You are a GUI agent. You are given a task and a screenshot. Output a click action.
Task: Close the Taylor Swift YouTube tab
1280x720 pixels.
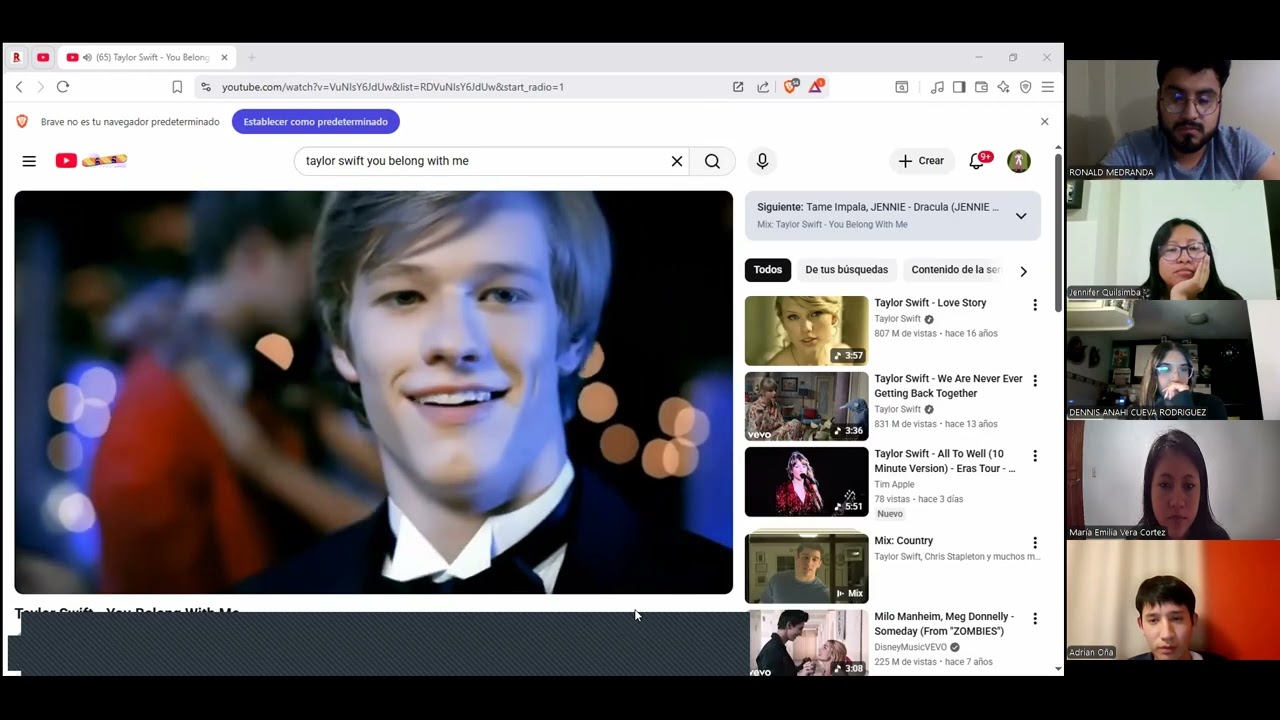224,58
